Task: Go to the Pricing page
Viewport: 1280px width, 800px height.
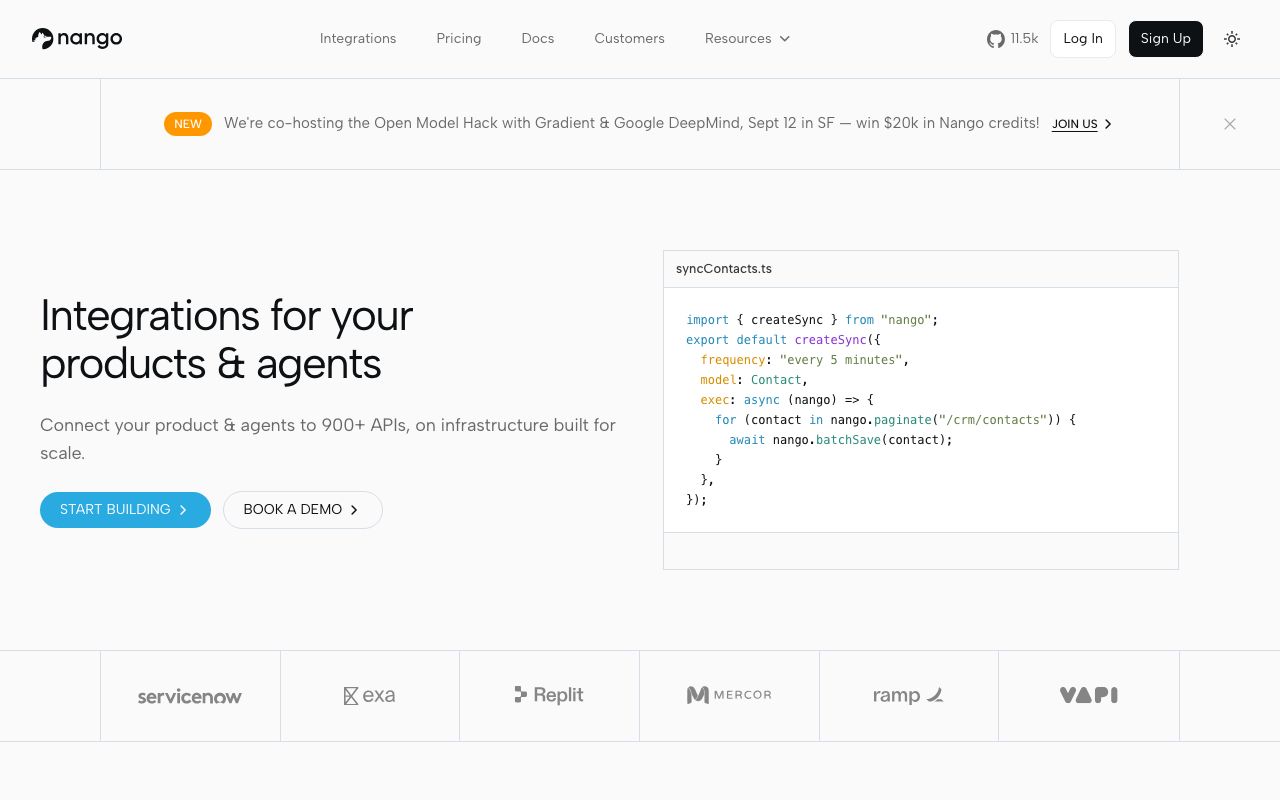Action: 459,39
